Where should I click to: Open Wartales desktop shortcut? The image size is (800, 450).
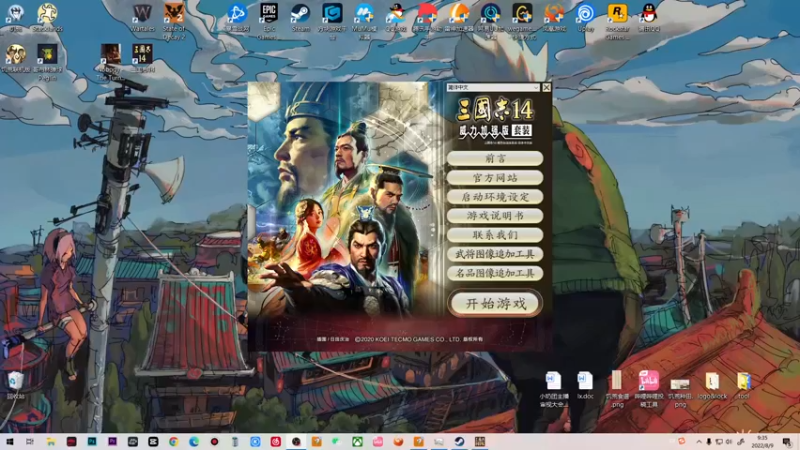coord(142,18)
